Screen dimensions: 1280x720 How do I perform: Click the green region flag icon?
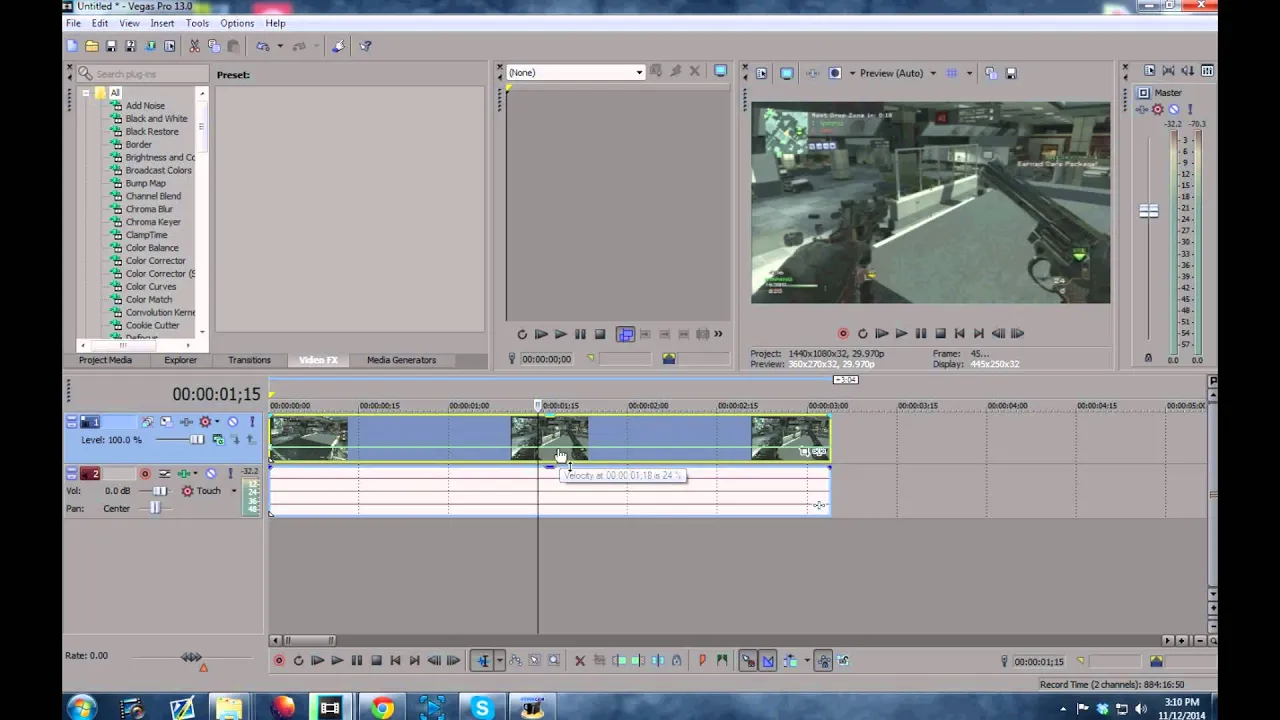click(721, 661)
